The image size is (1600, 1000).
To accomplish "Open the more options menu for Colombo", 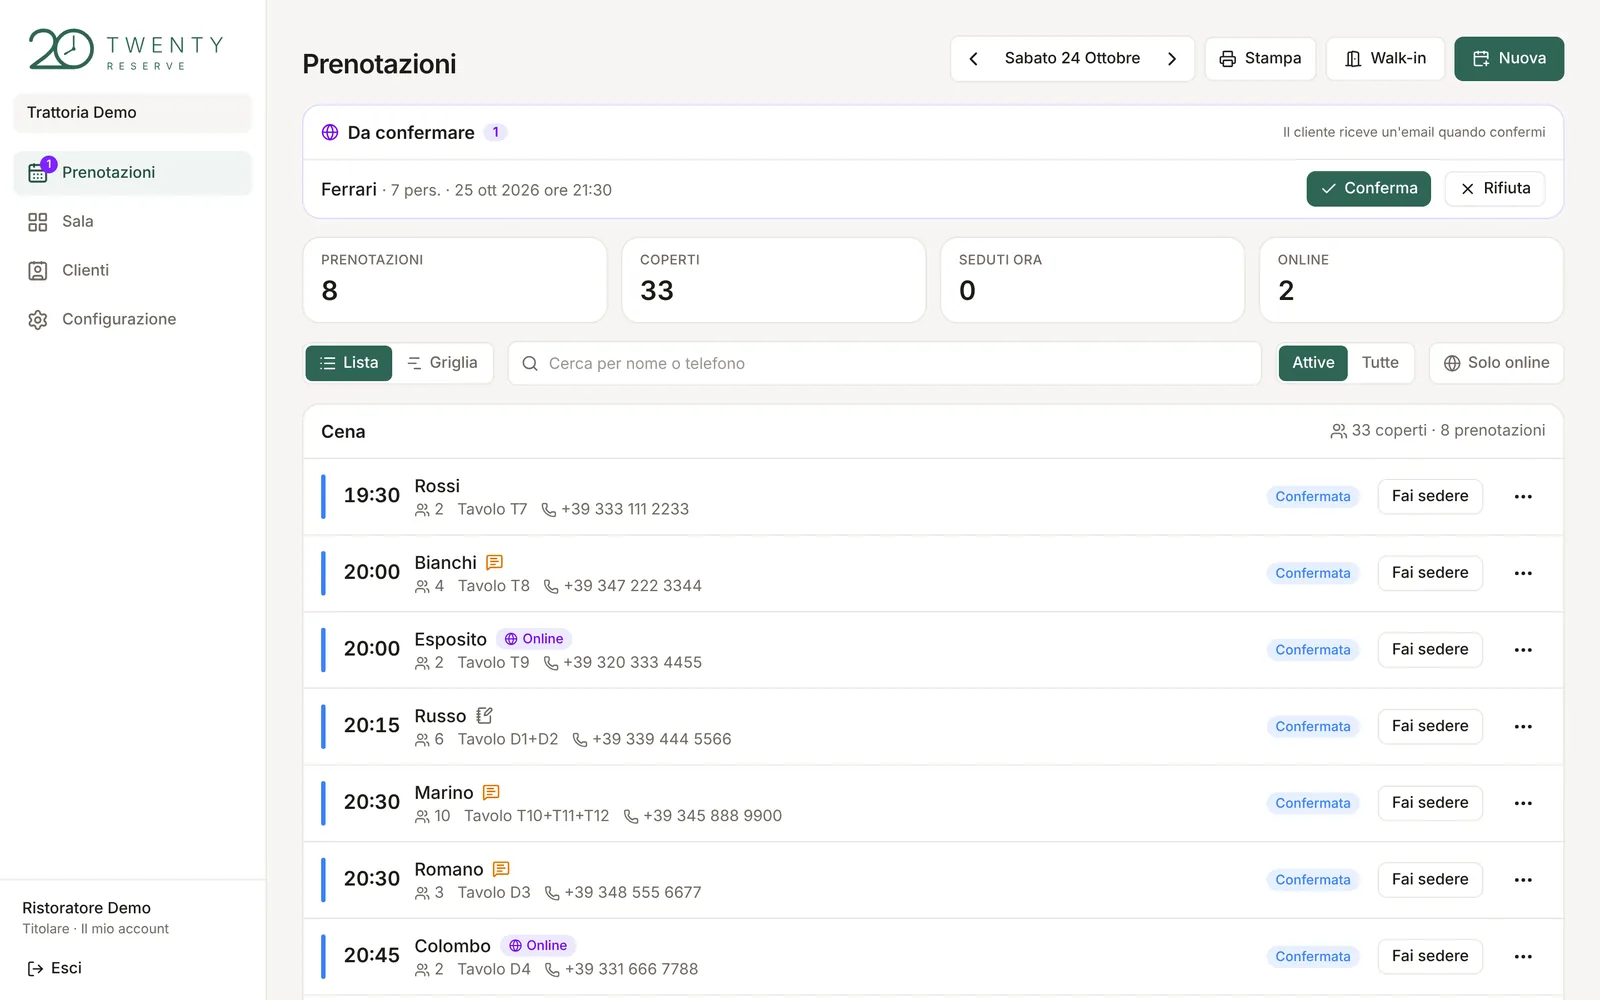I will 1523,957.
